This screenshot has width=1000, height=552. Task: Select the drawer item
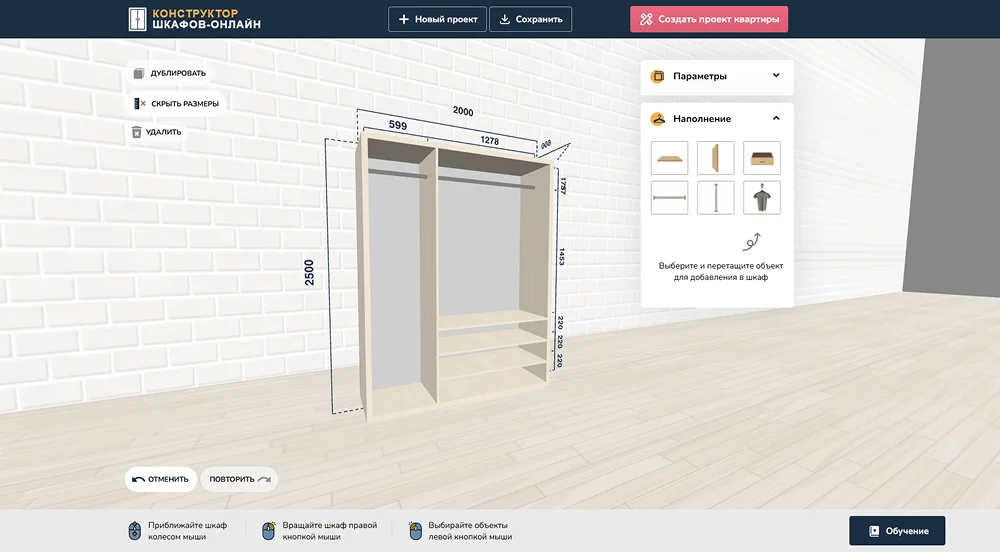tap(762, 158)
